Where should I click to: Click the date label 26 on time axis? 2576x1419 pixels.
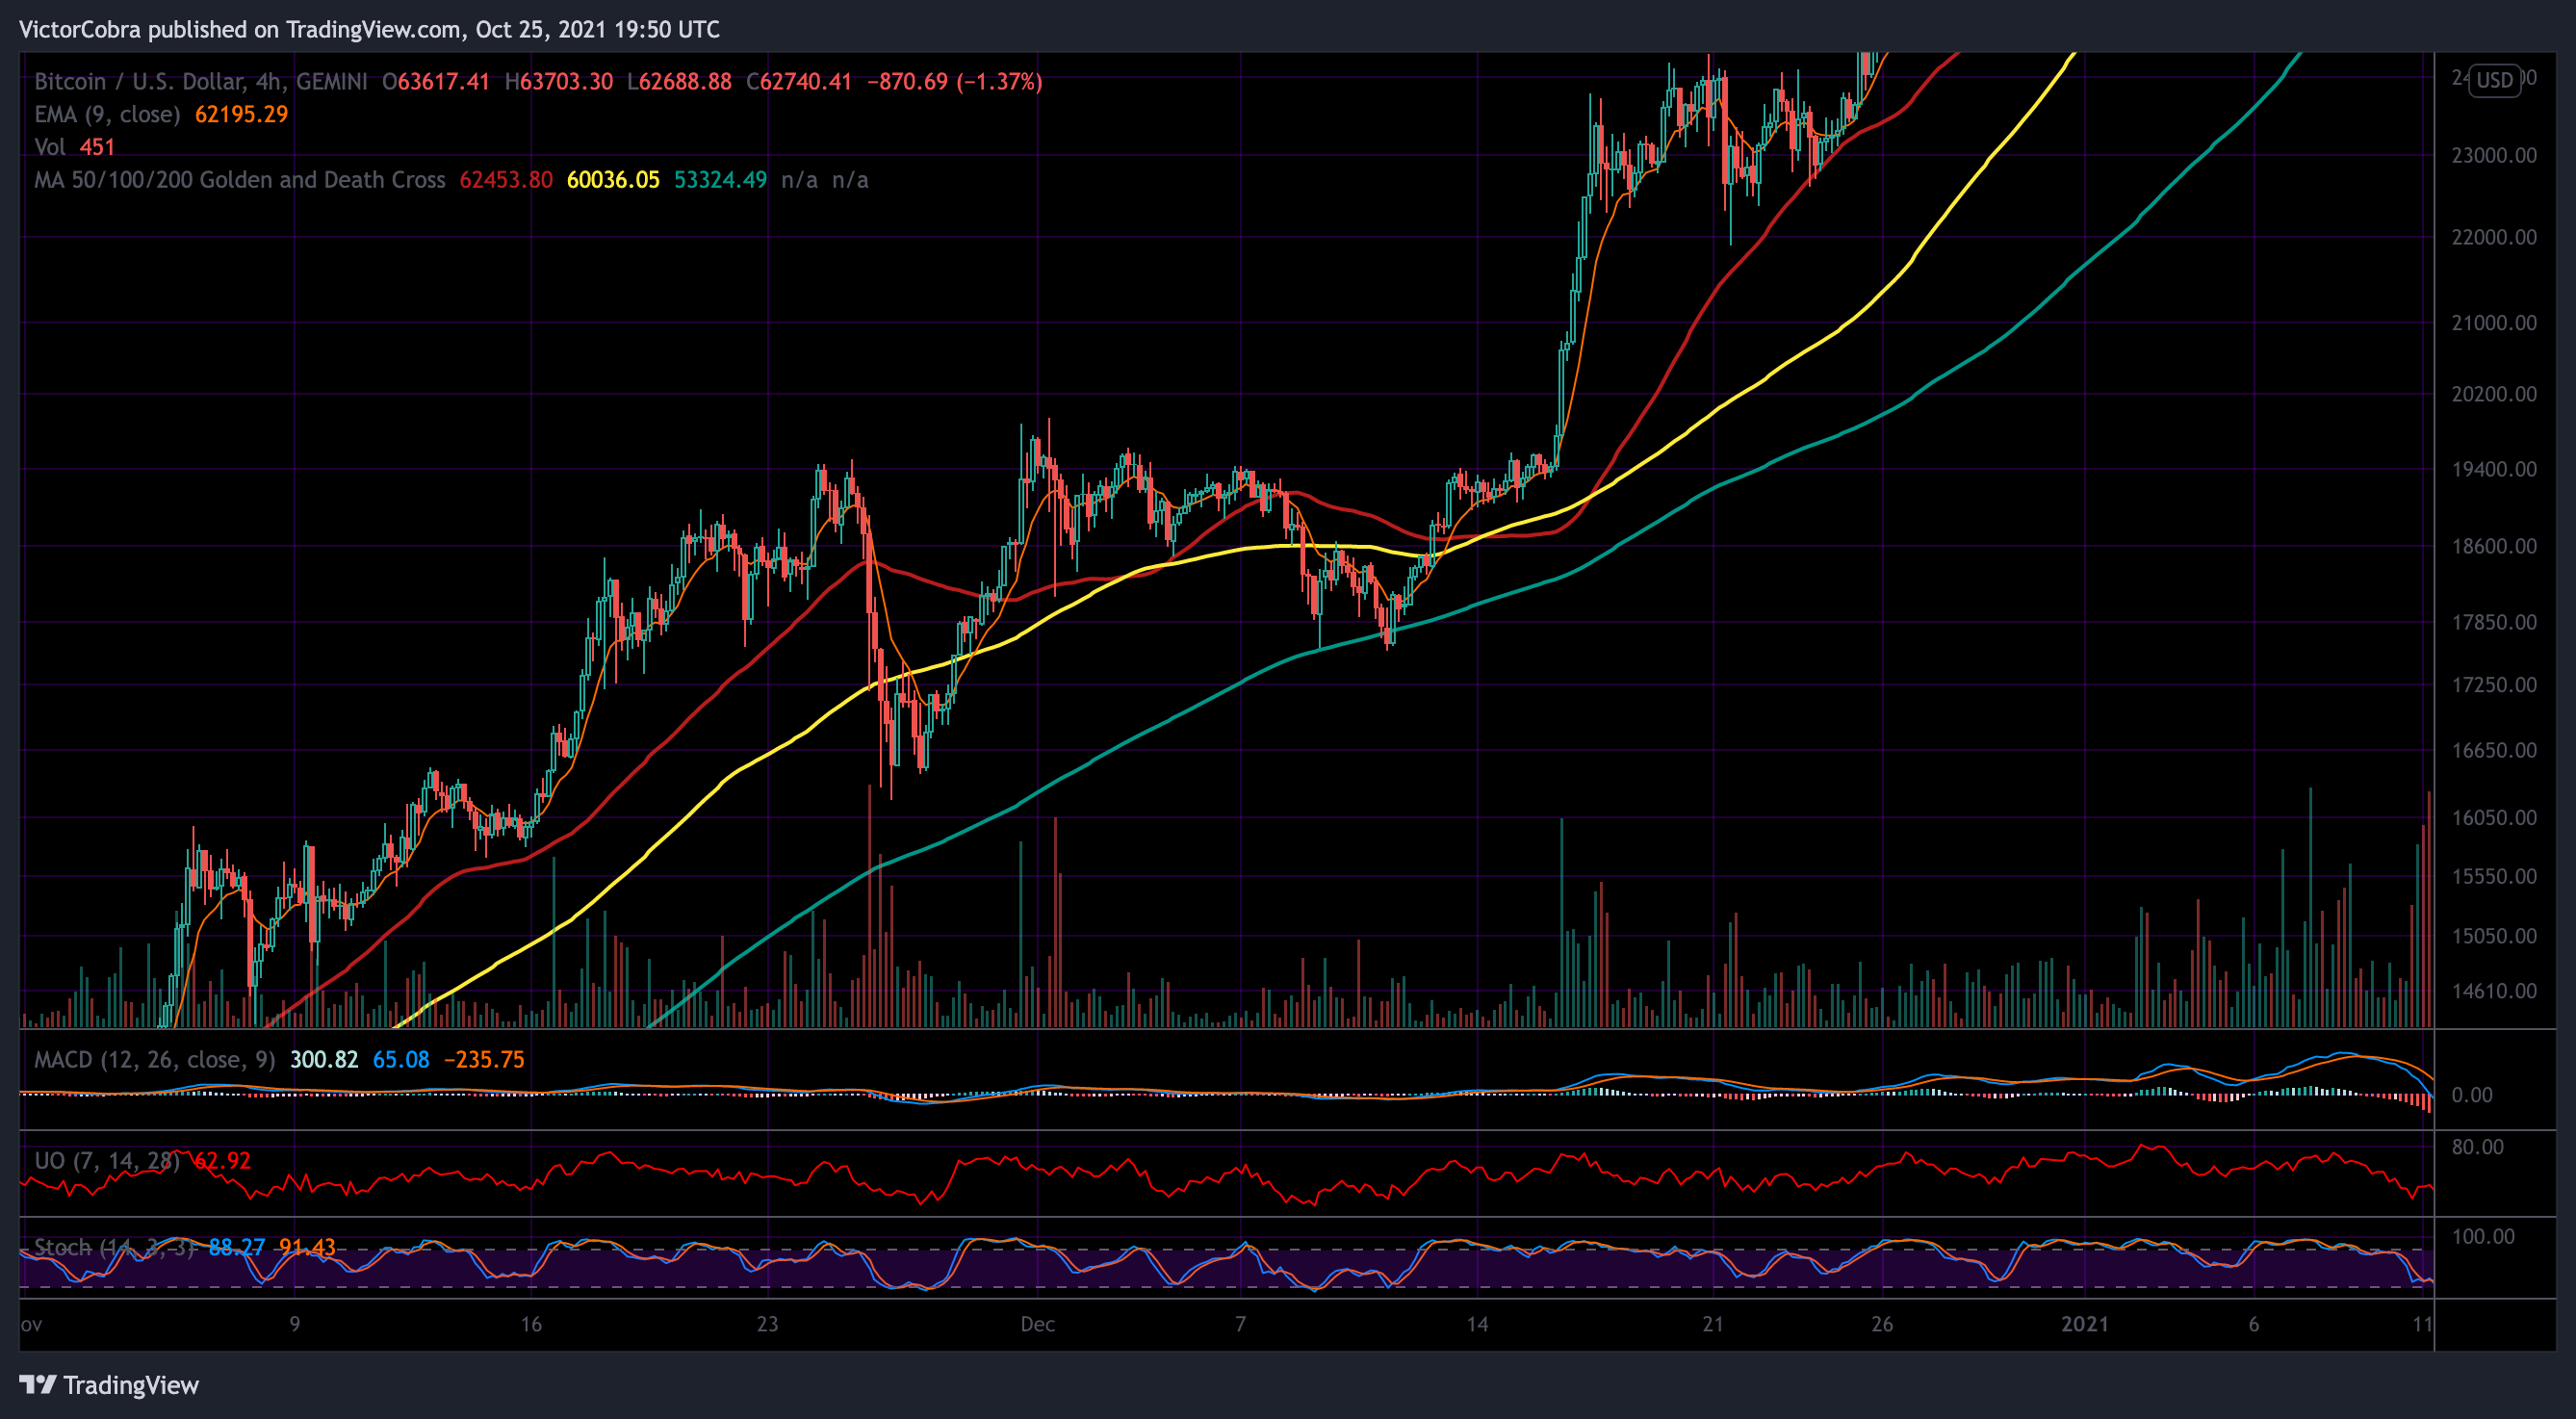[x=1882, y=1324]
